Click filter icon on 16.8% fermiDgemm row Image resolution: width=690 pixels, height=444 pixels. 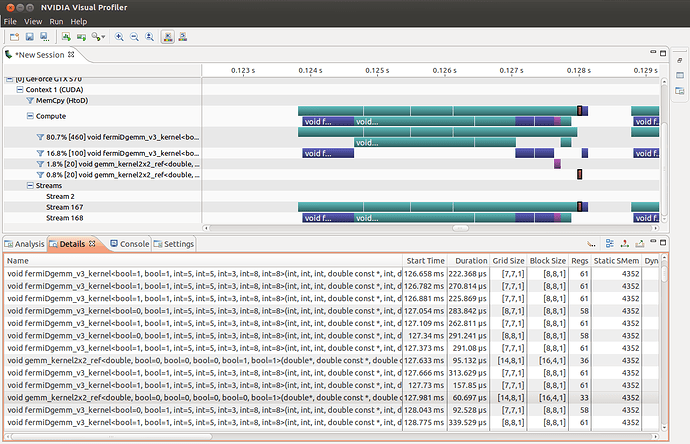click(x=40, y=153)
